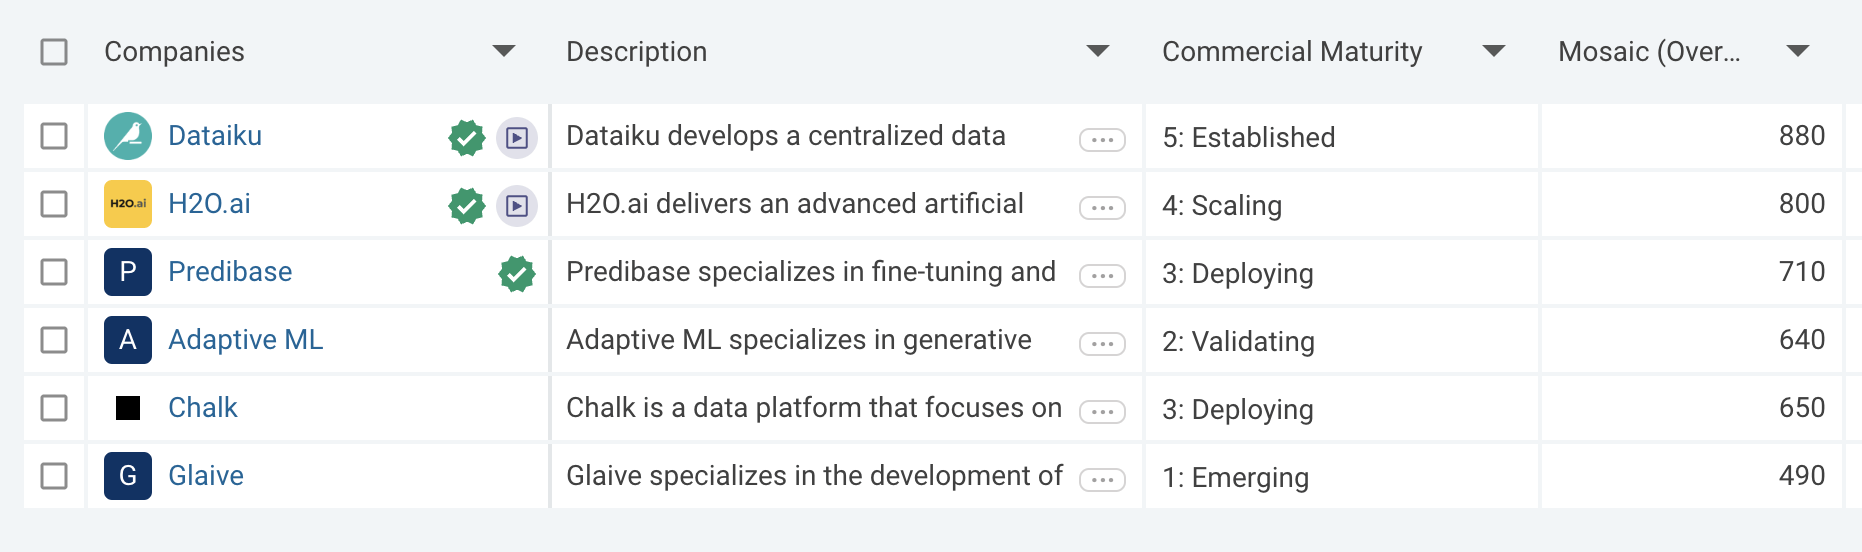Image resolution: width=1862 pixels, height=552 pixels.
Task: Toggle the select-all checkbox in header
Action: point(54,52)
